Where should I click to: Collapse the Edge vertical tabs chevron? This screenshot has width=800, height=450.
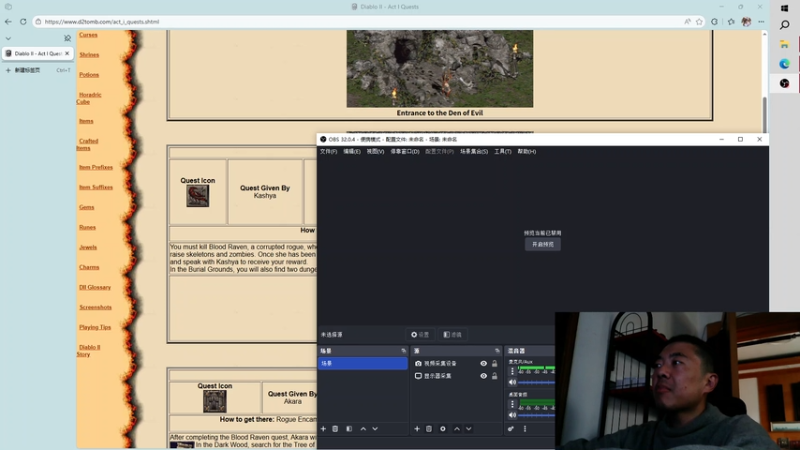(8, 39)
